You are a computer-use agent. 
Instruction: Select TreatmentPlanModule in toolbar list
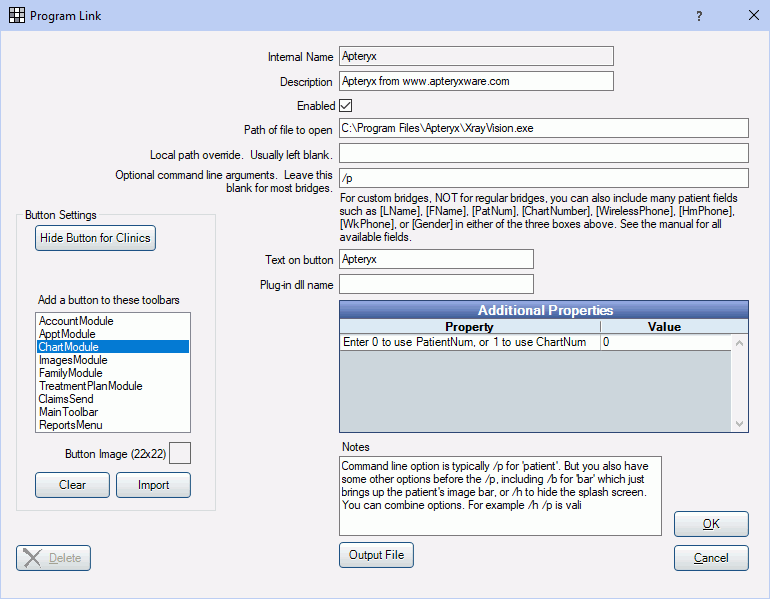[x=113, y=386]
